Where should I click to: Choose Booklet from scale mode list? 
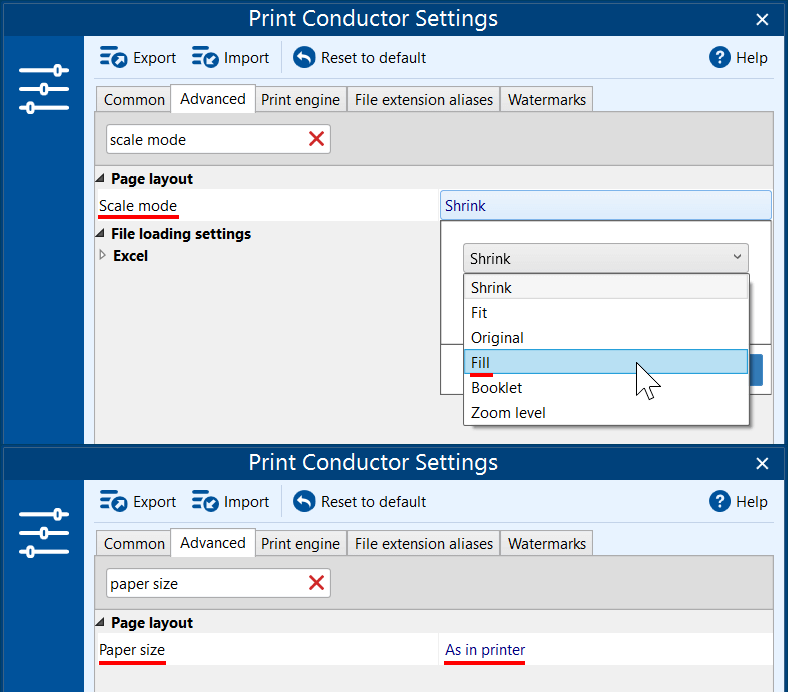[606, 387]
